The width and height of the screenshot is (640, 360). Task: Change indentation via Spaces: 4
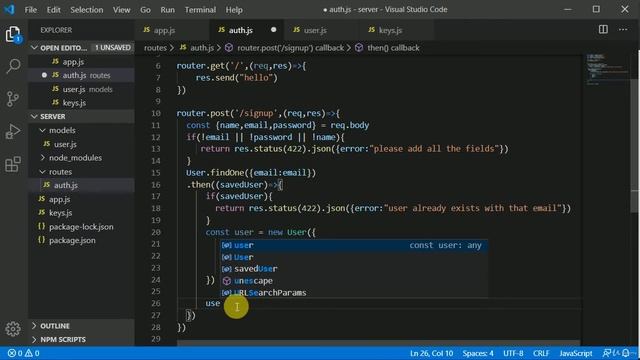point(478,353)
